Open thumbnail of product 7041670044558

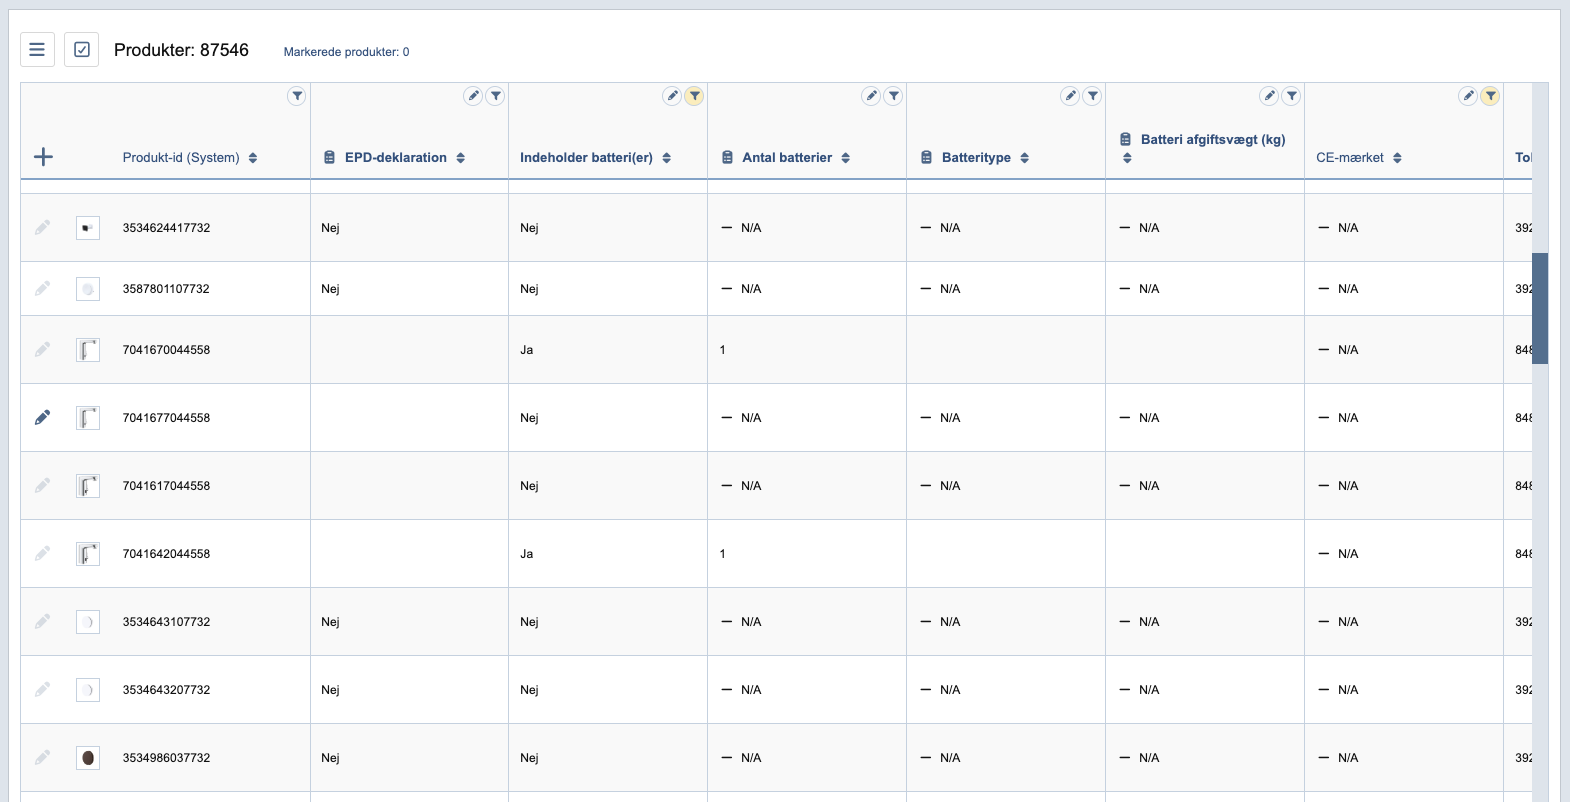(x=88, y=350)
